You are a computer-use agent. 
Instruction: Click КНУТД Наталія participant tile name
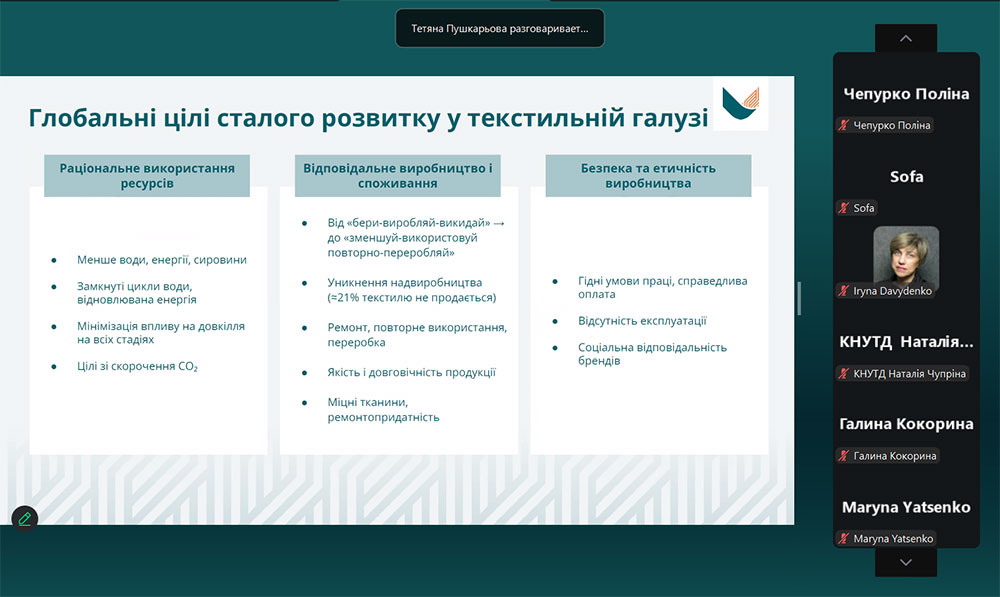tap(906, 342)
